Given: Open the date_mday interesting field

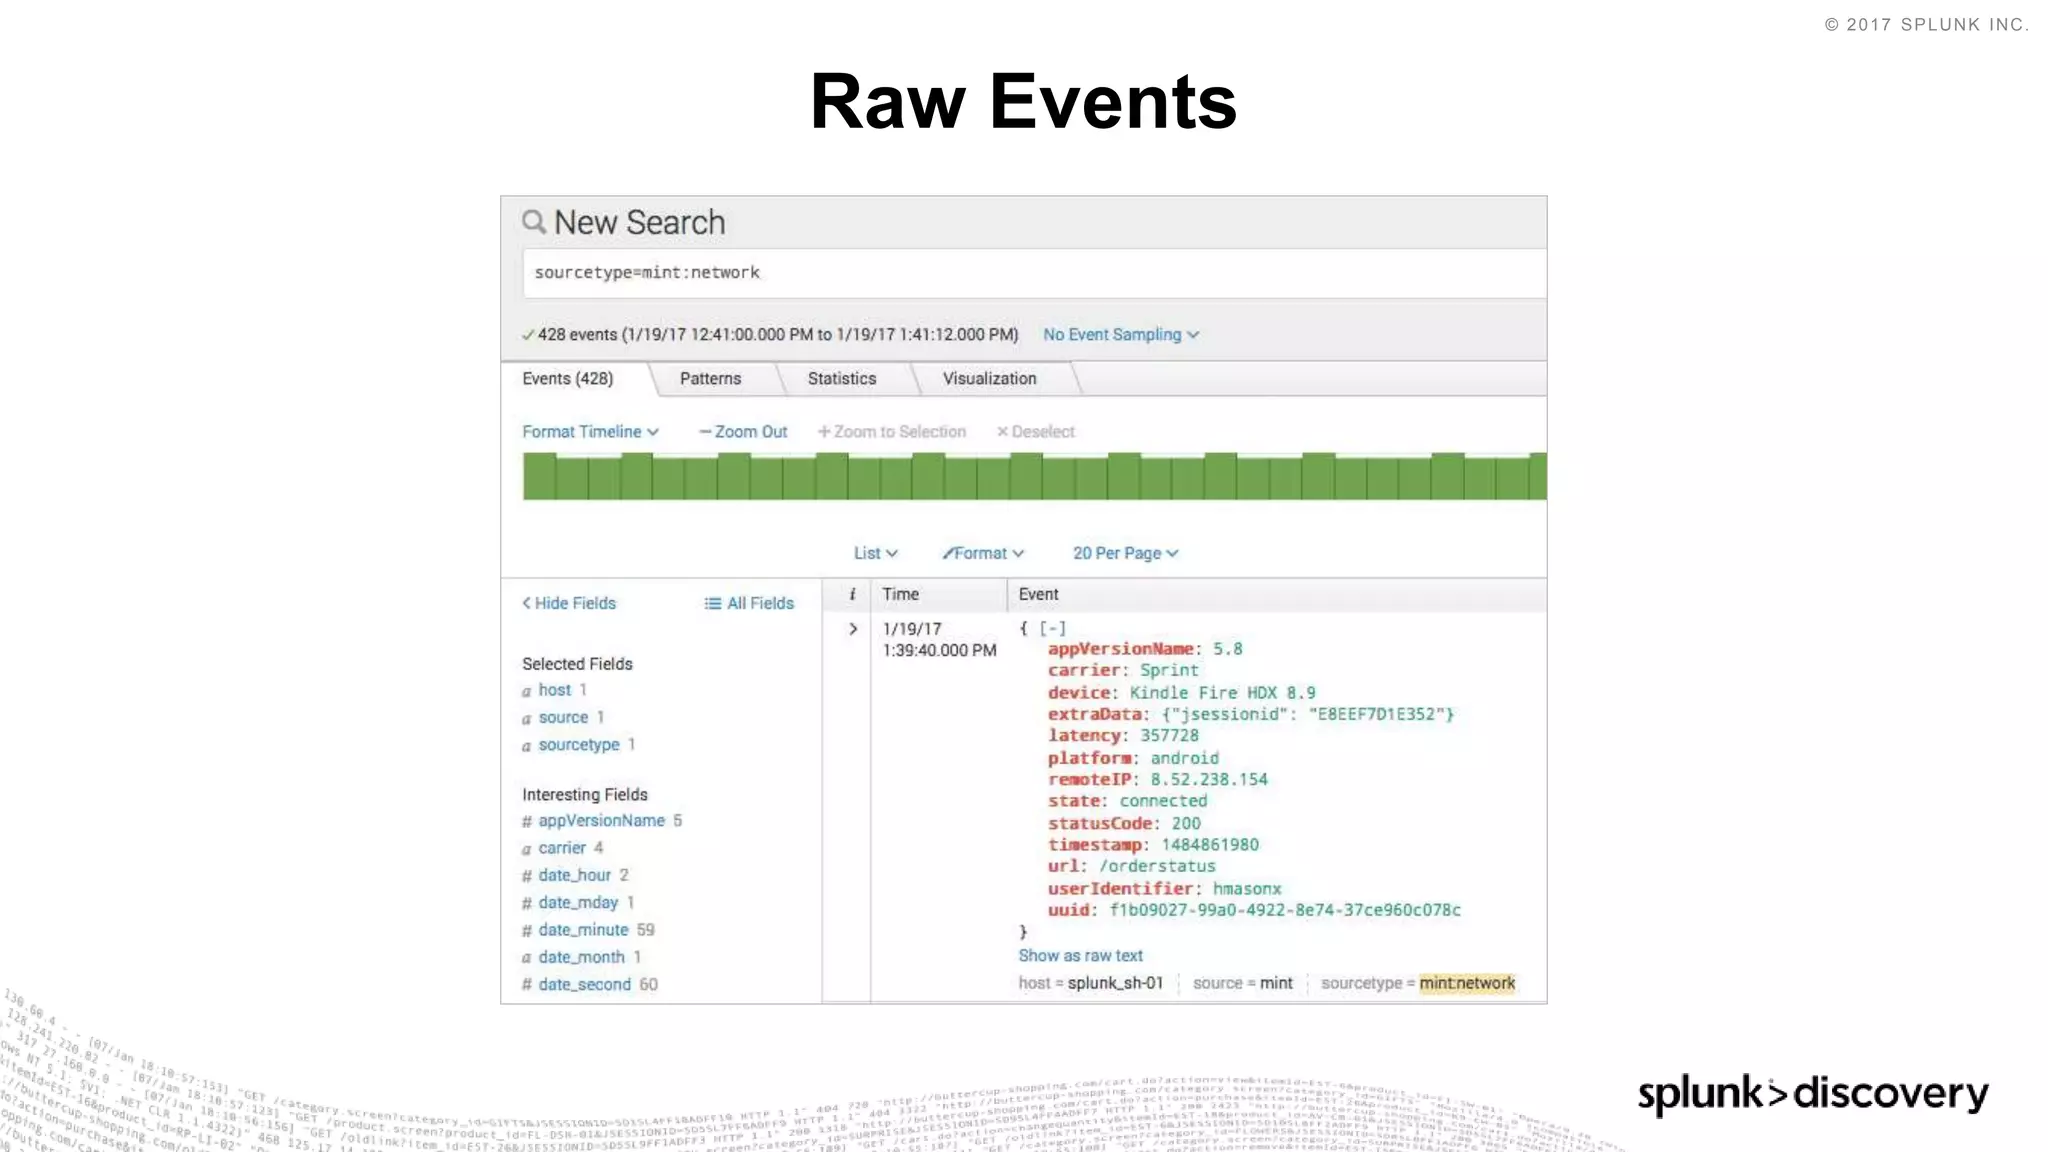Looking at the screenshot, I should [x=578, y=903].
